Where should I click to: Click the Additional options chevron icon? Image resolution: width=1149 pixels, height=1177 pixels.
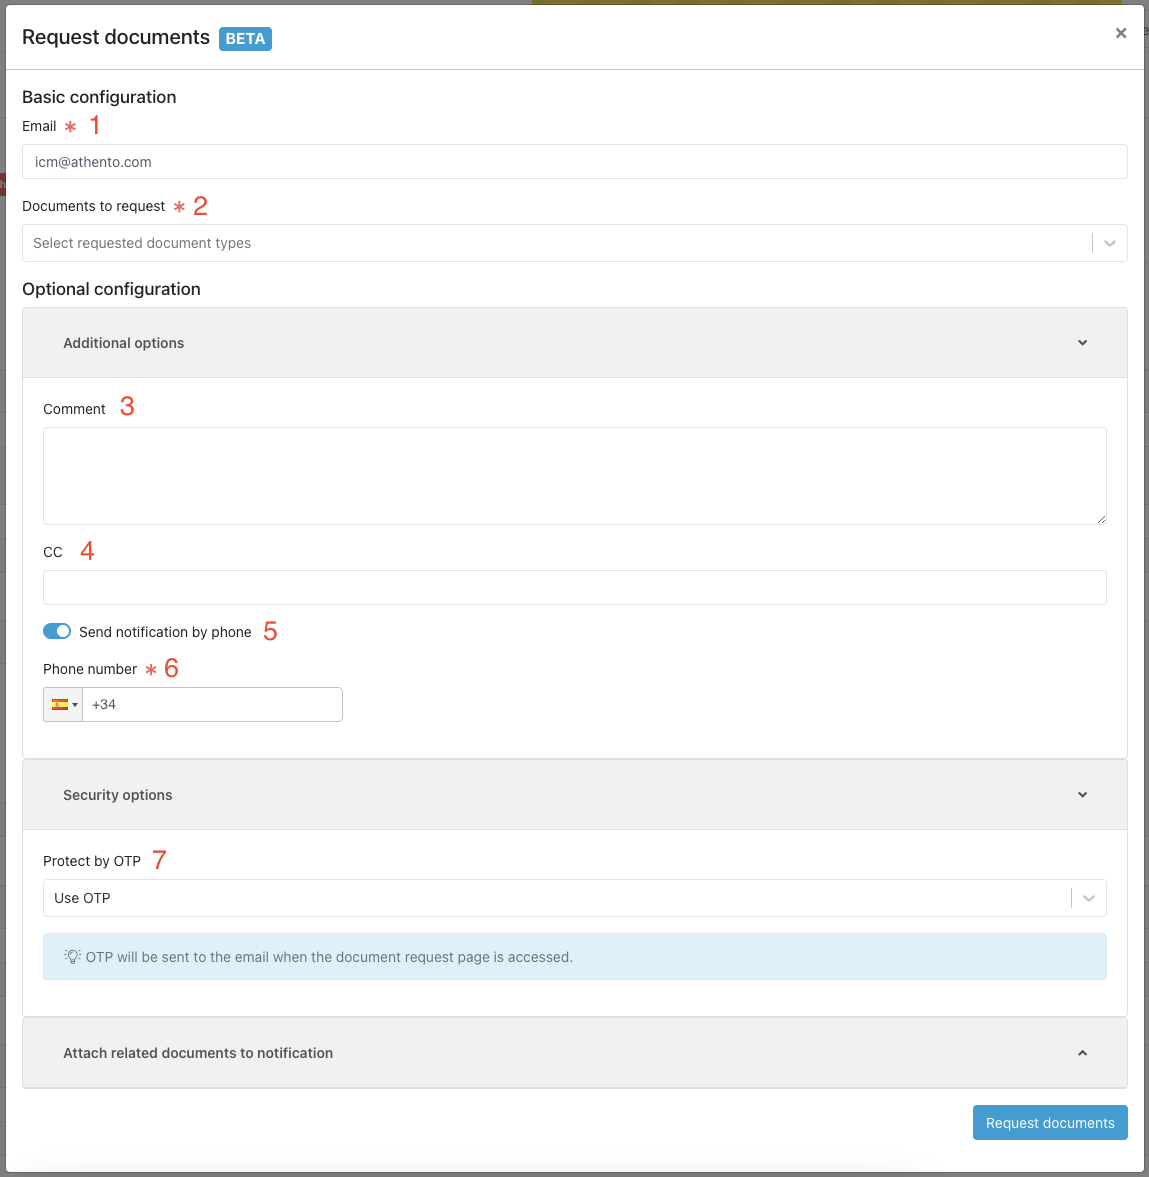coord(1082,343)
